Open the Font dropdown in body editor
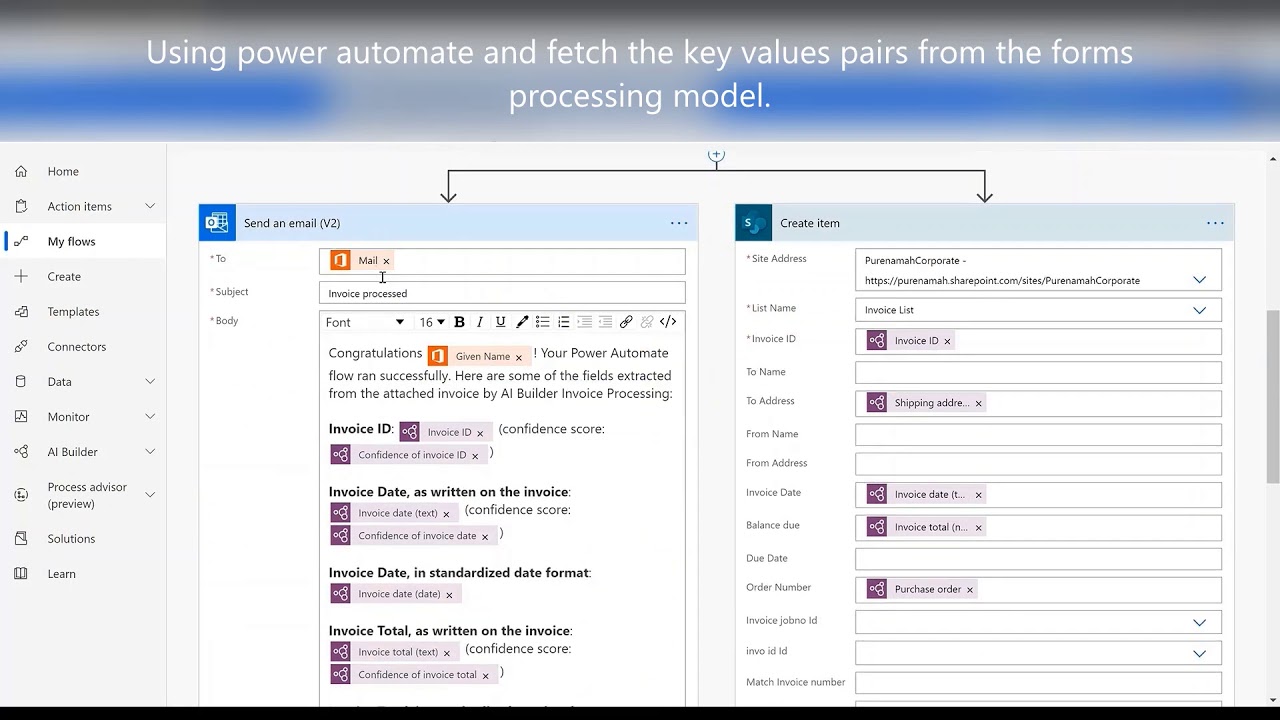The height and width of the screenshot is (720, 1280). (x=365, y=322)
